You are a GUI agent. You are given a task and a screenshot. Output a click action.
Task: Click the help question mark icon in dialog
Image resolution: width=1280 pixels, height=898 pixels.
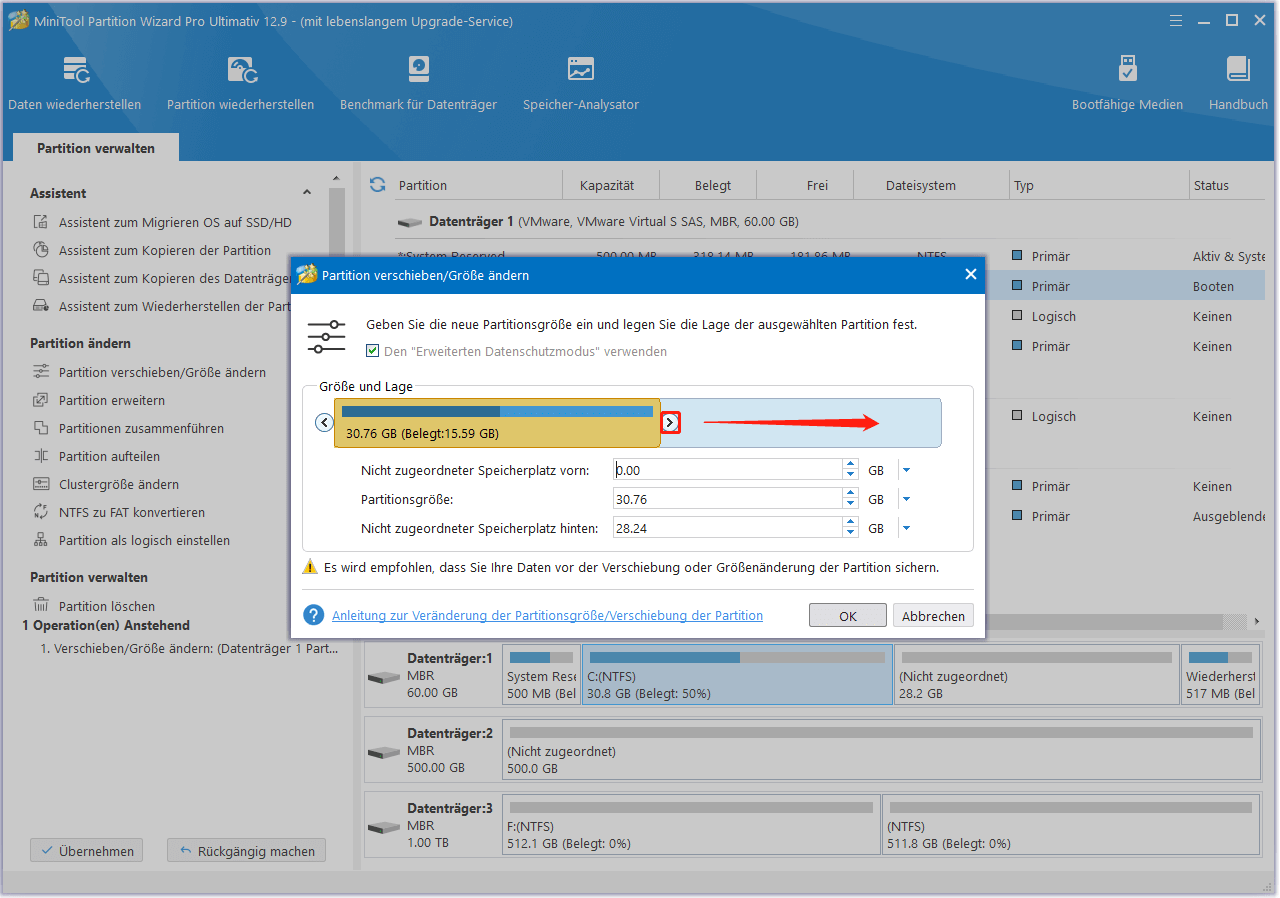pos(314,615)
